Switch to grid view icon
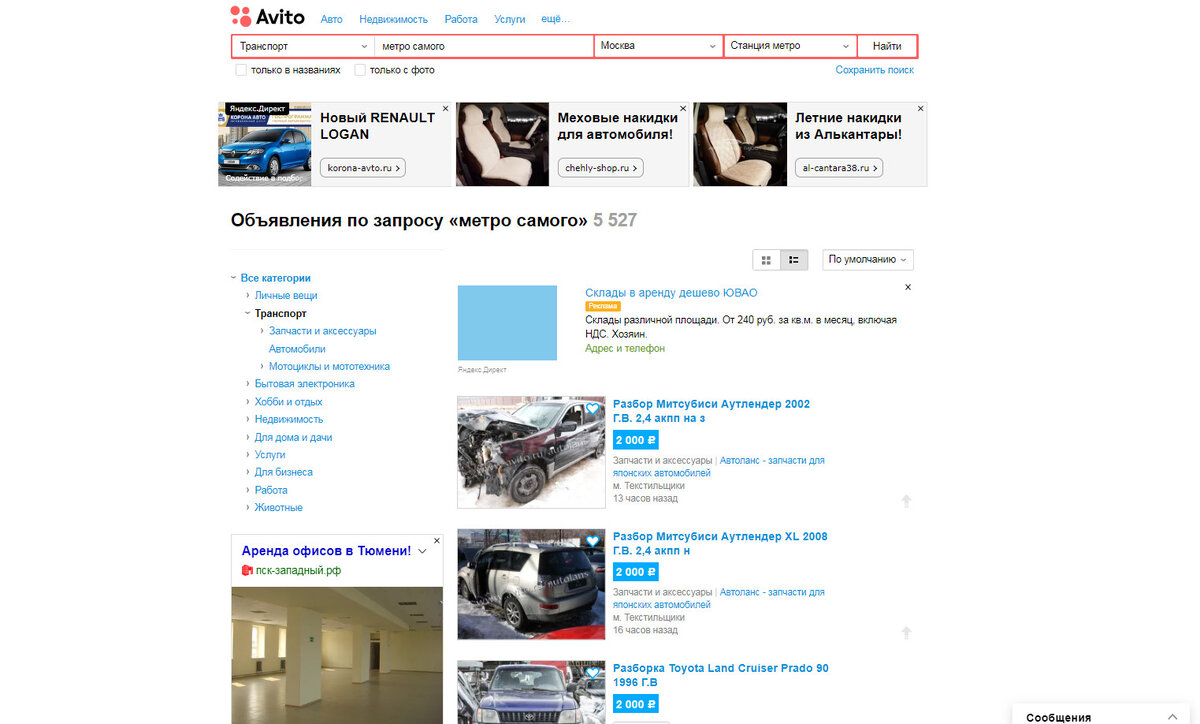The height and width of the screenshot is (724, 1200). pyautogui.click(x=767, y=260)
